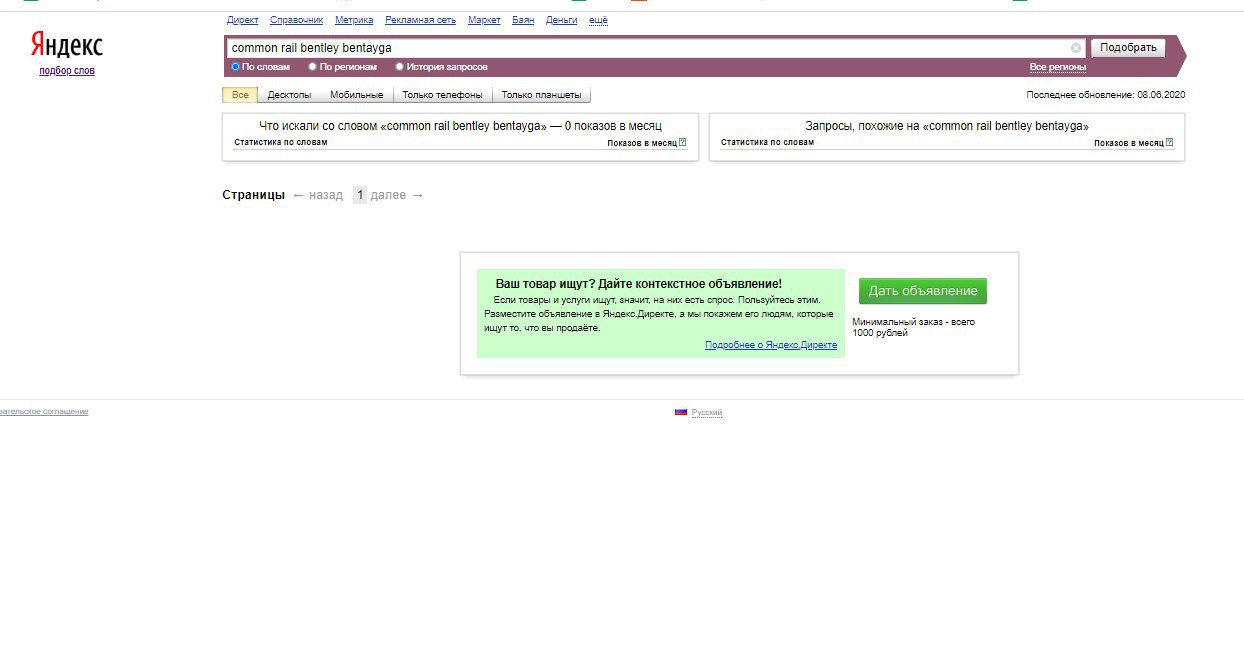Switch to the Только телефоны tab
The image size is (1244, 657).
point(443,95)
